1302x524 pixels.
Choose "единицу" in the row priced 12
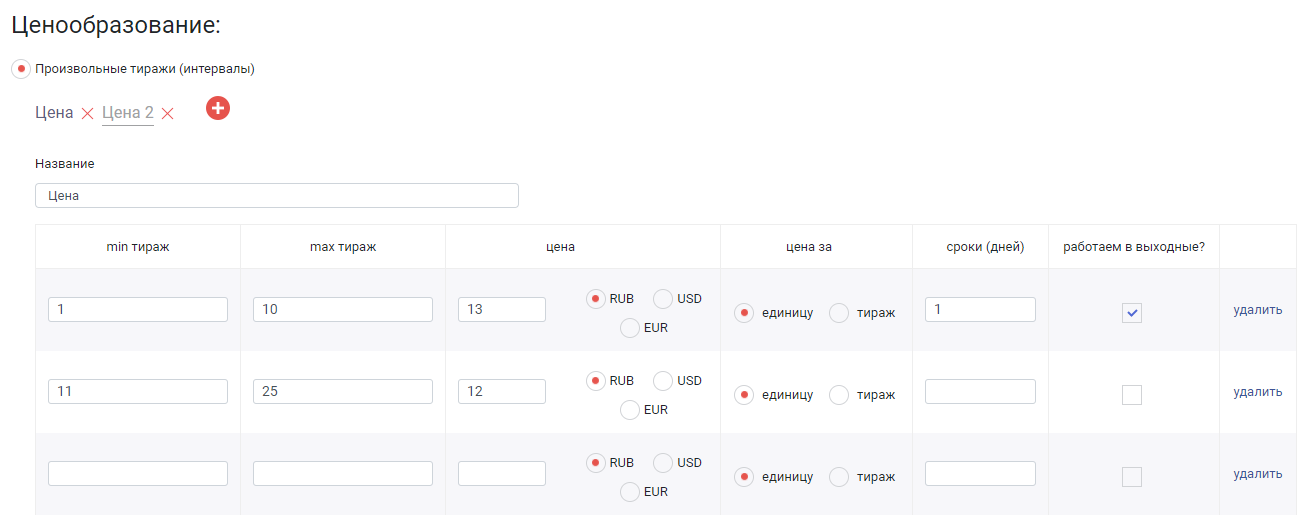[x=744, y=395]
